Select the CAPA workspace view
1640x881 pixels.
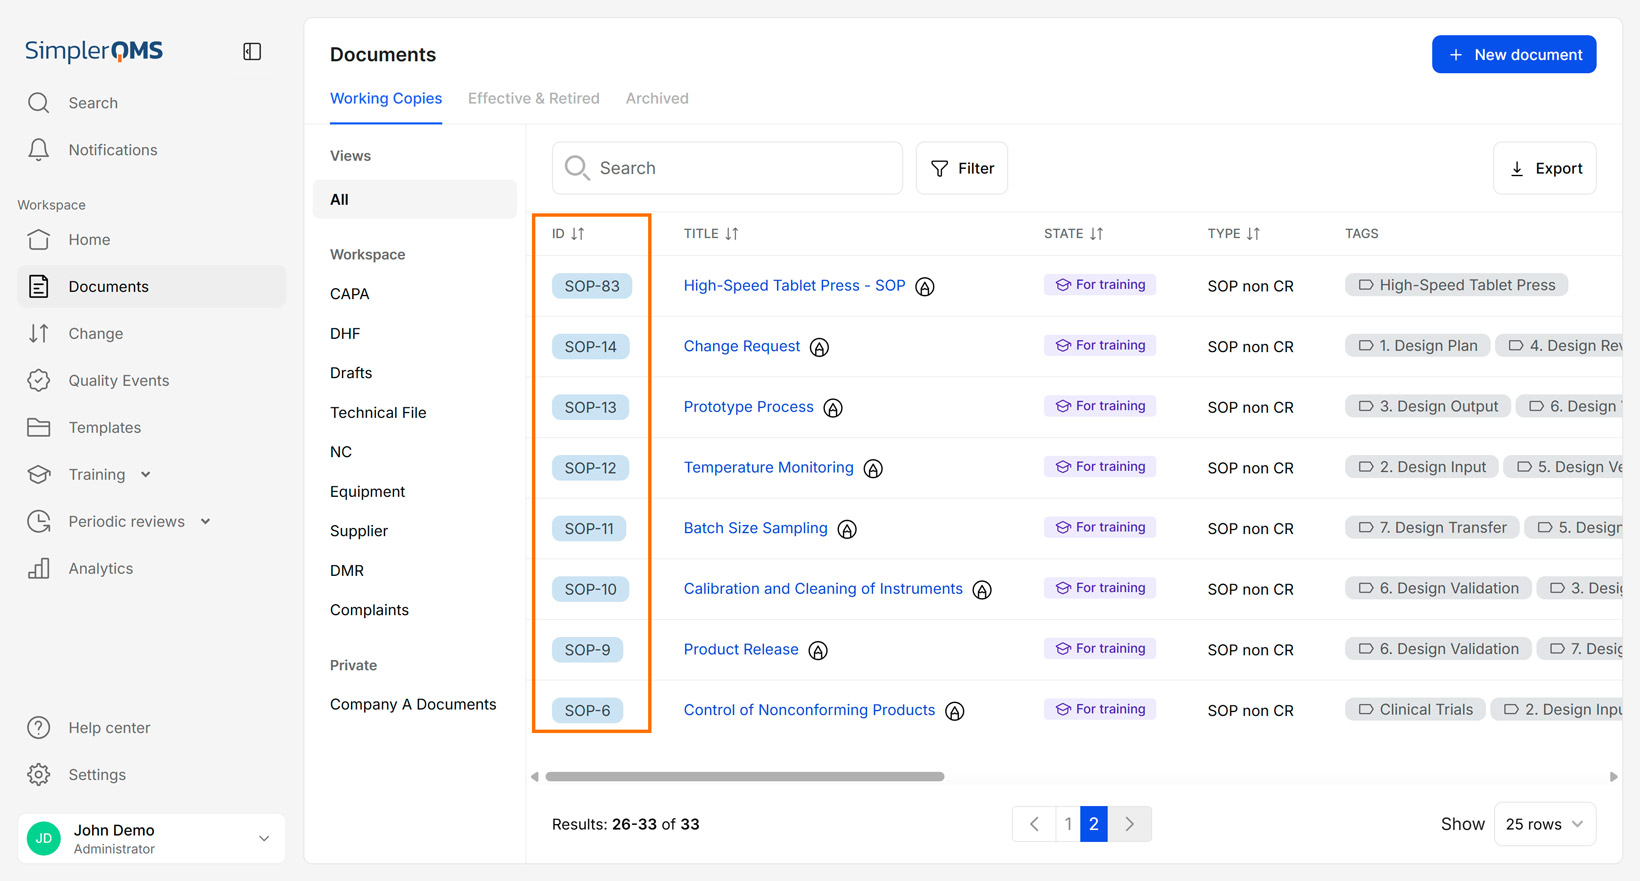click(350, 294)
